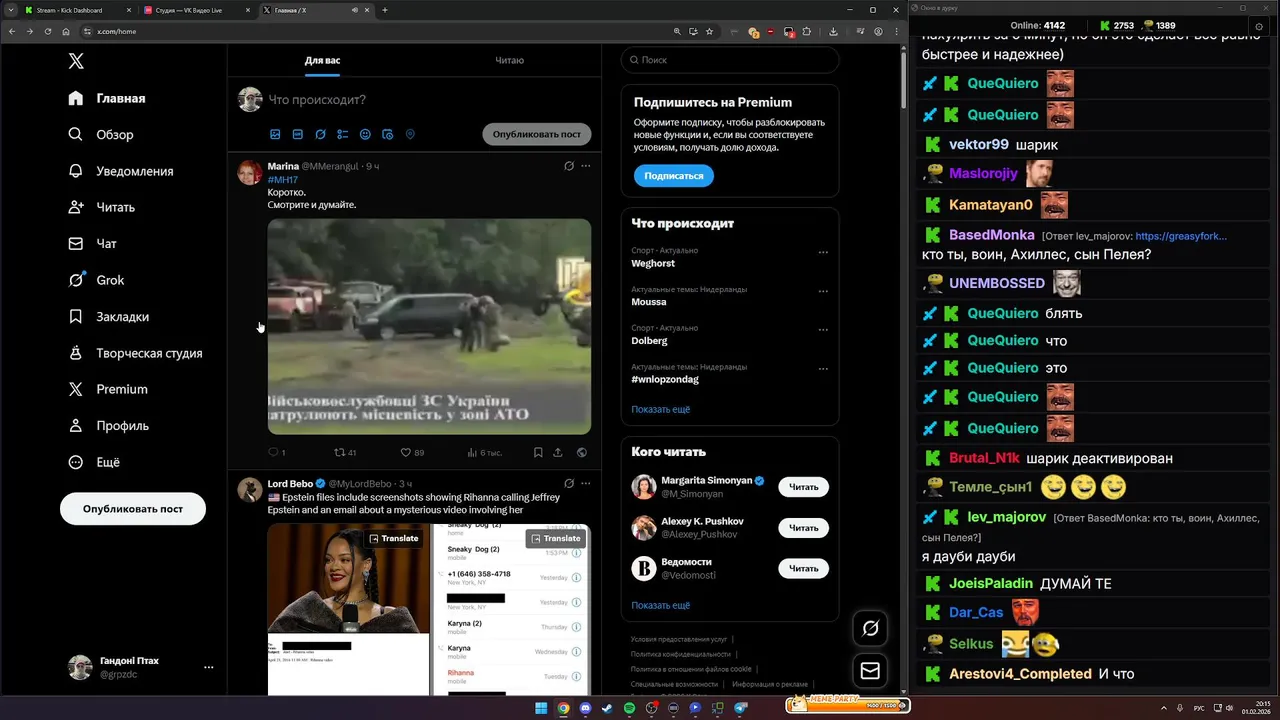1280x720 pixels.
Task: Click the Поиск search field
Action: click(730, 60)
